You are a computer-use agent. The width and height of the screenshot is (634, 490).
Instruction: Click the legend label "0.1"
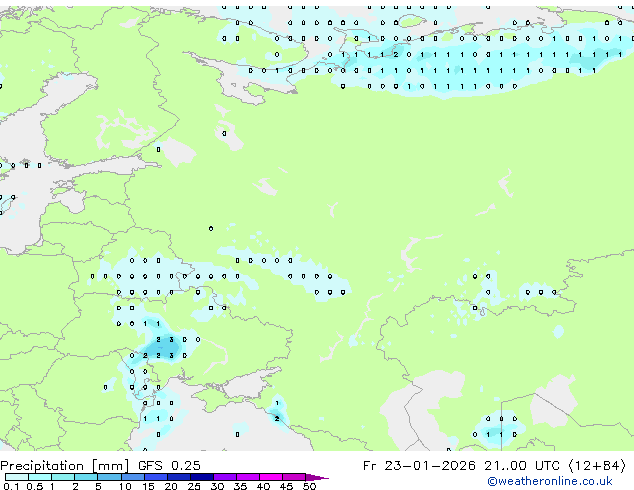coord(11,486)
